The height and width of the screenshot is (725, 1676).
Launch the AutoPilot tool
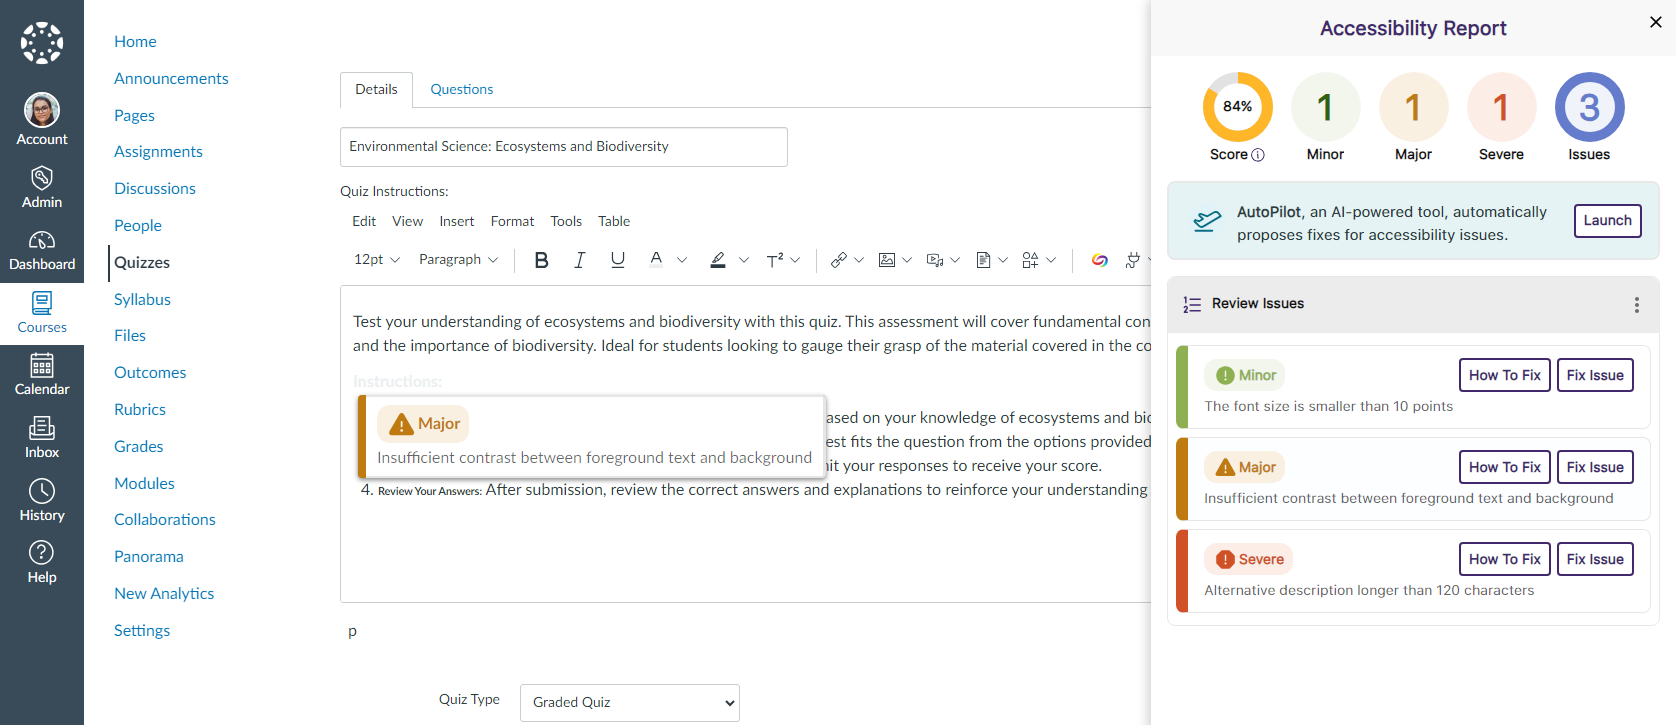click(1607, 221)
